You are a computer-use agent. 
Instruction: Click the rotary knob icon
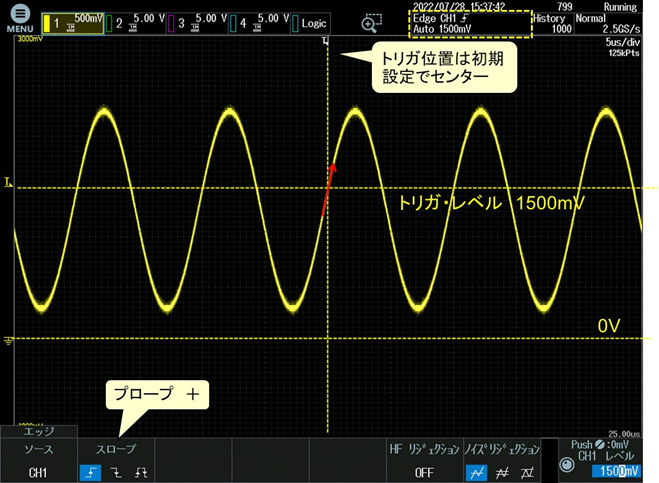click(x=567, y=465)
